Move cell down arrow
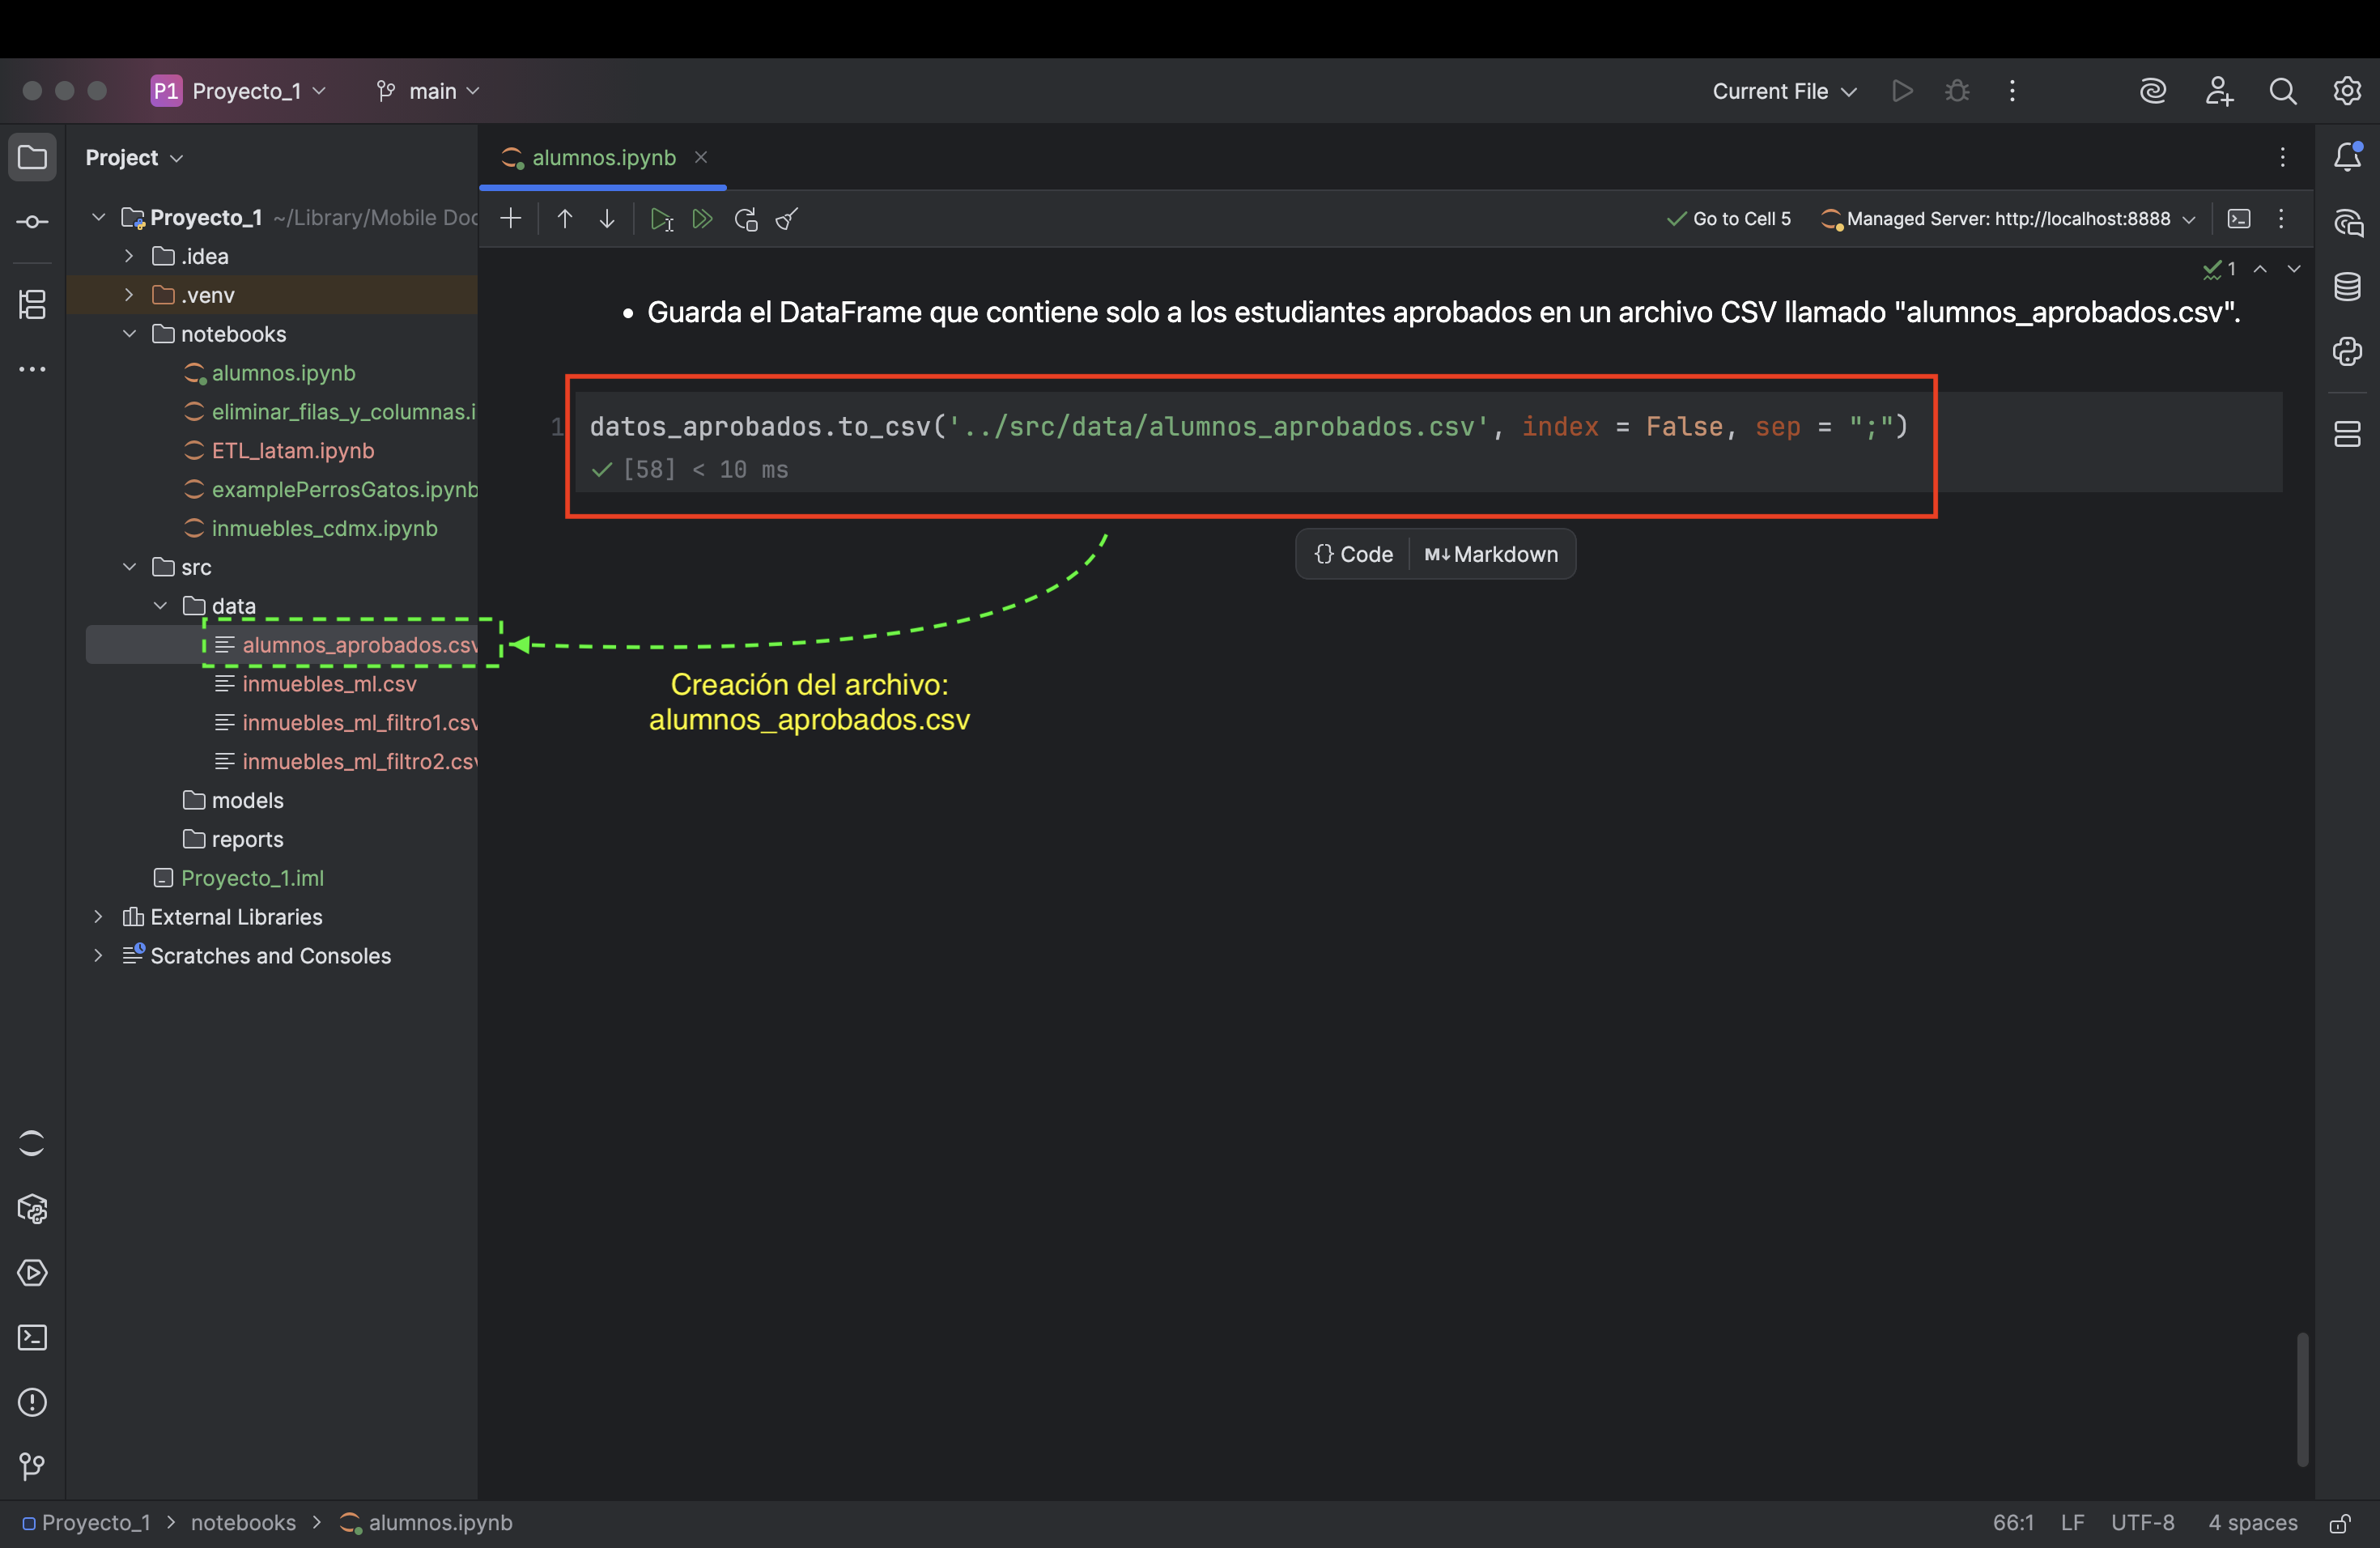The width and height of the screenshot is (2380, 1548). point(607,219)
